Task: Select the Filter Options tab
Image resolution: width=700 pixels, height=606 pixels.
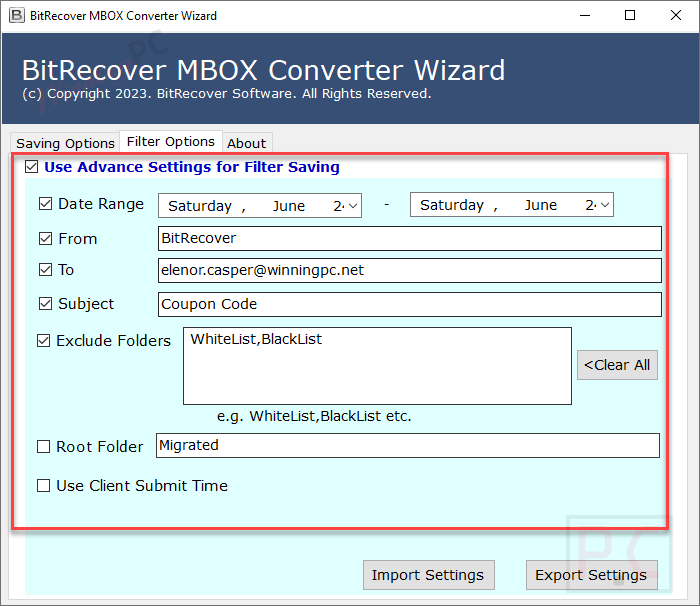Action: (x=171, y=142)
